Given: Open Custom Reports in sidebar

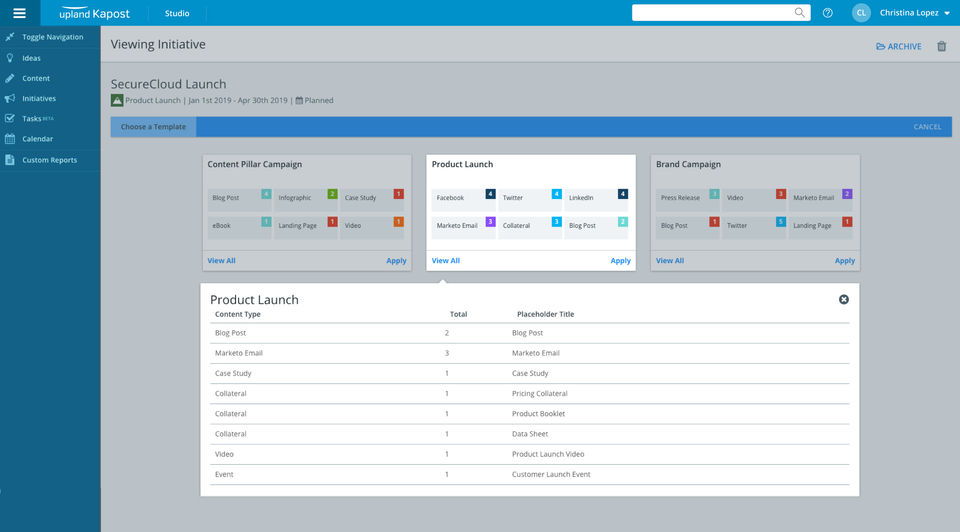Looking at the screenshot, I should point(50,160).
